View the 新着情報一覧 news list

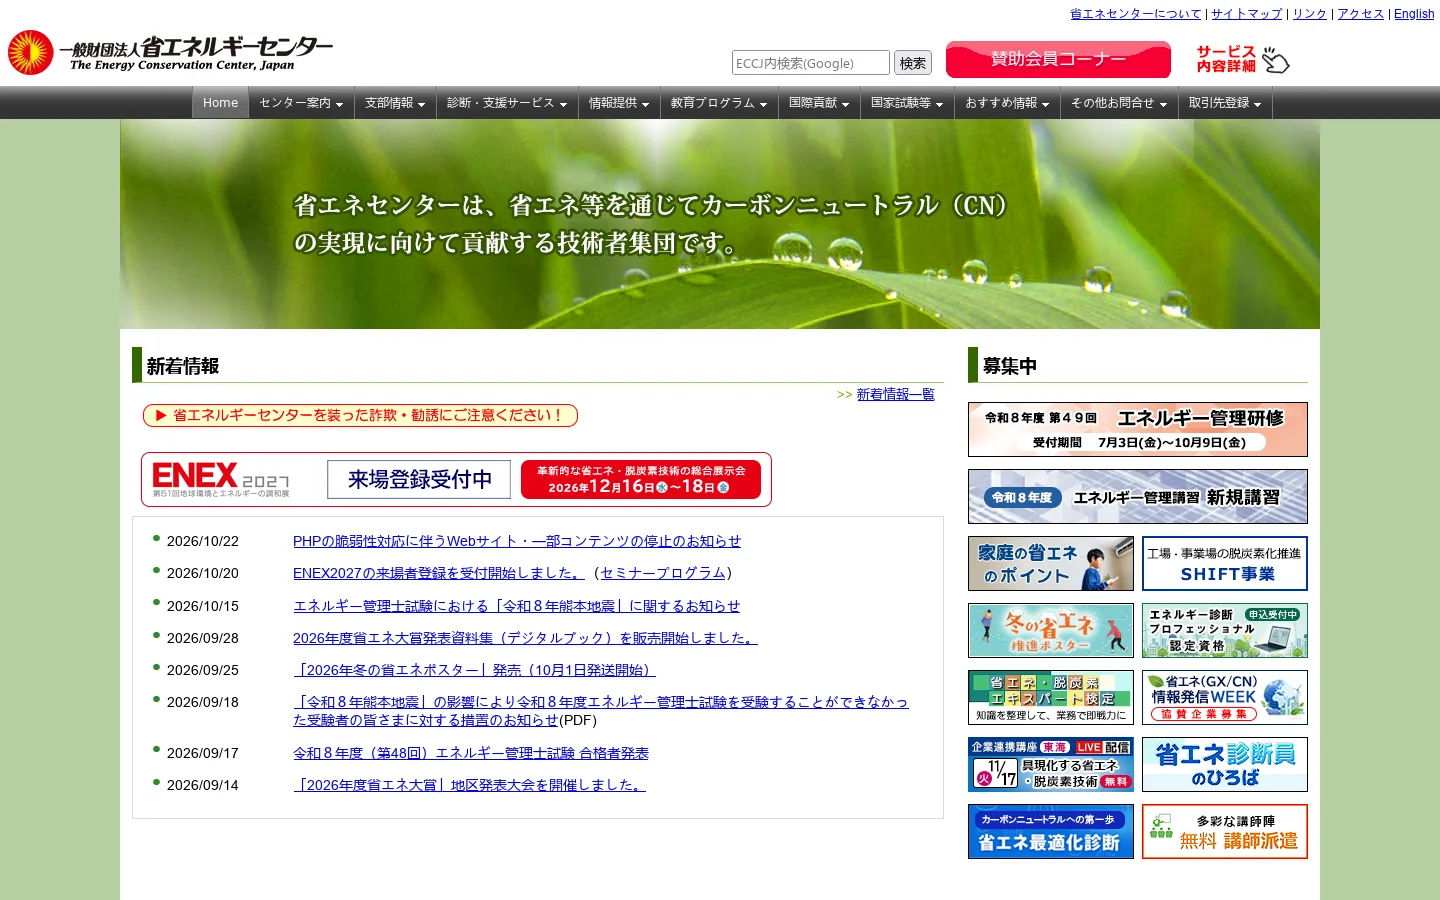coord(896,394)
